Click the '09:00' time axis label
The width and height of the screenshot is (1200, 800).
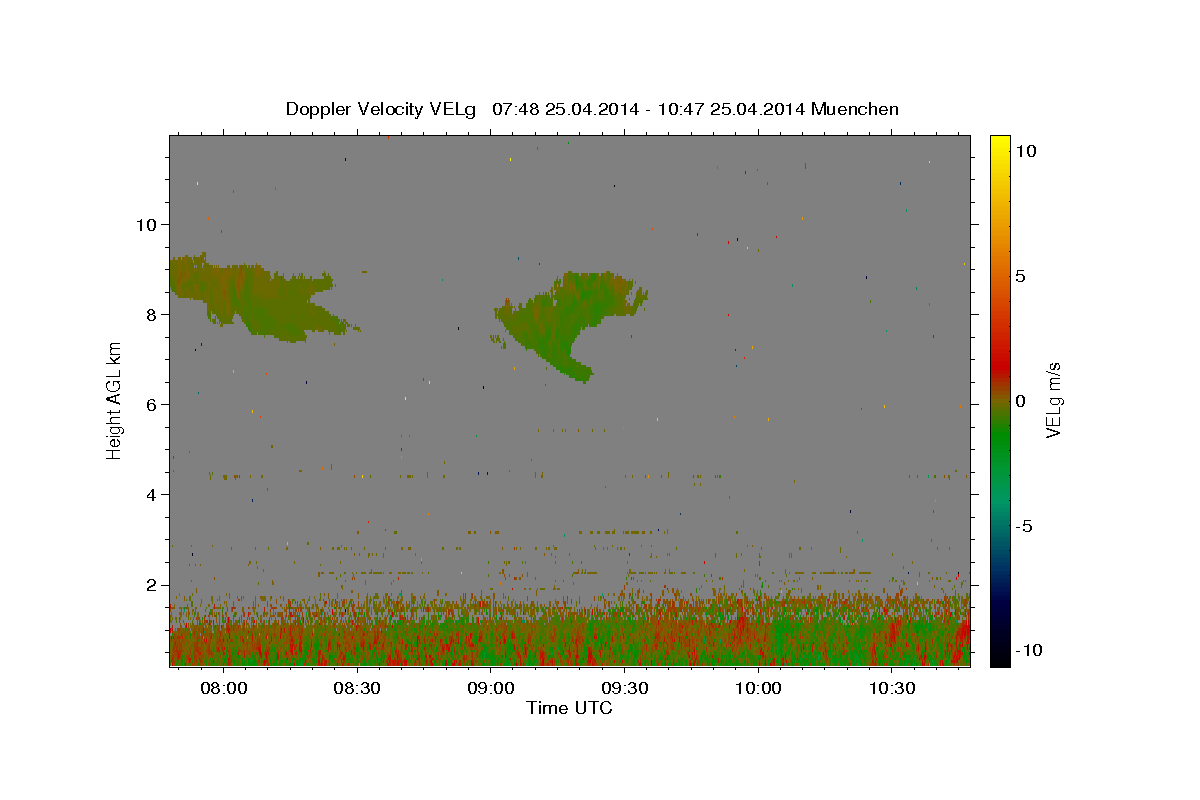(491, 689)
